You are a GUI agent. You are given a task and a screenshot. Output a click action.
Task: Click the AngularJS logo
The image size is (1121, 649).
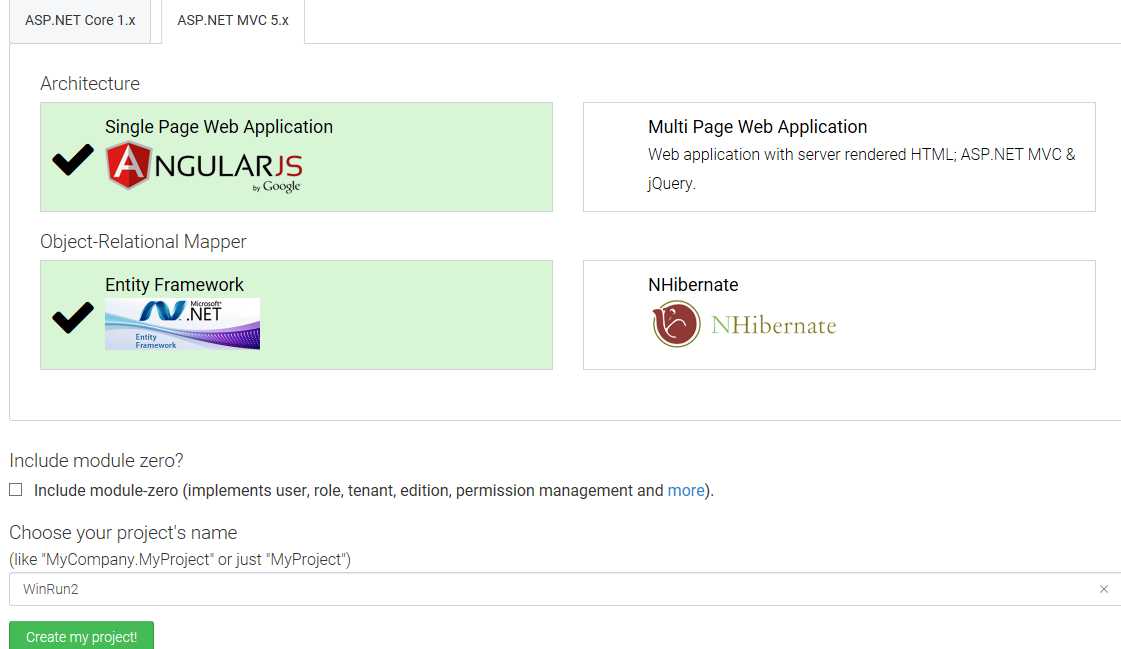click(204, 167)
